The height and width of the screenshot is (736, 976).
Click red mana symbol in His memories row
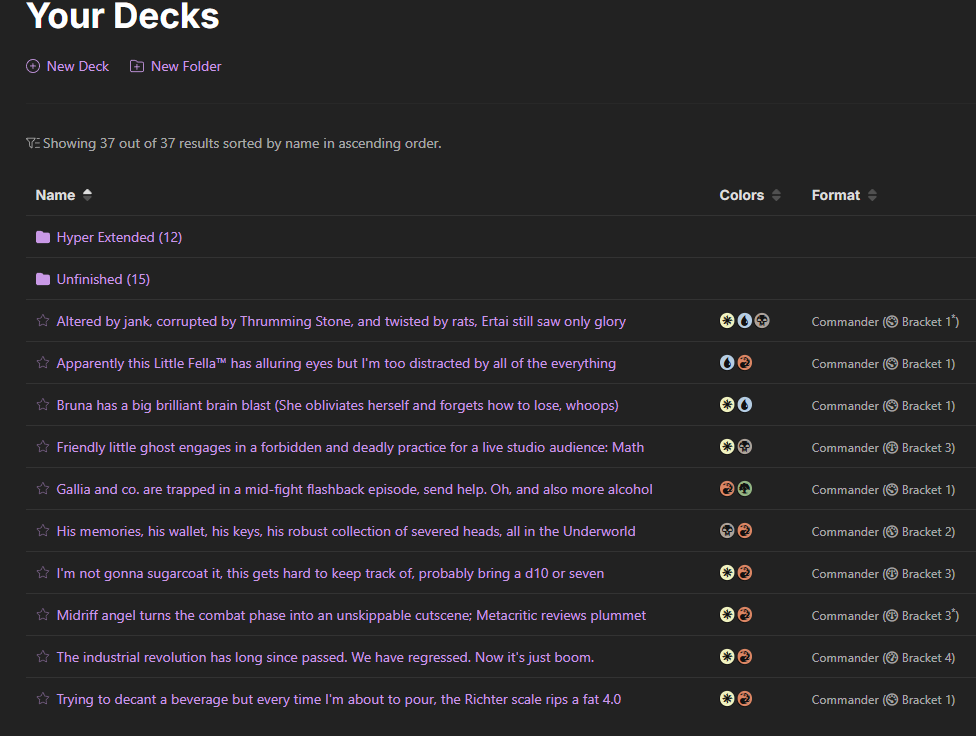[744, 531]
